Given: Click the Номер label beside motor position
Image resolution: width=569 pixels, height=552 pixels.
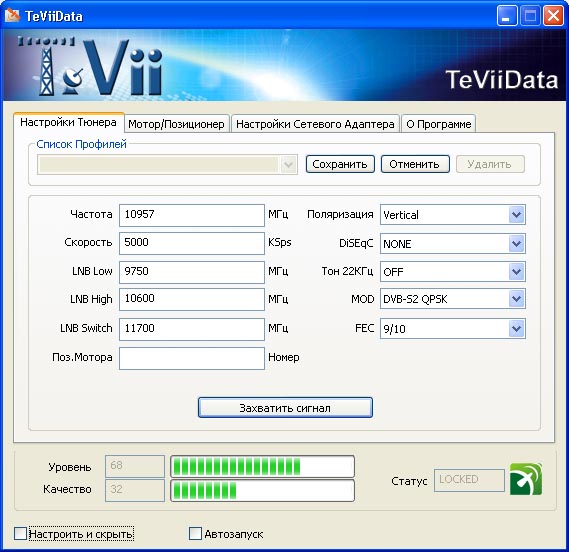Looking at the screenshot, I should coord(284,357).
